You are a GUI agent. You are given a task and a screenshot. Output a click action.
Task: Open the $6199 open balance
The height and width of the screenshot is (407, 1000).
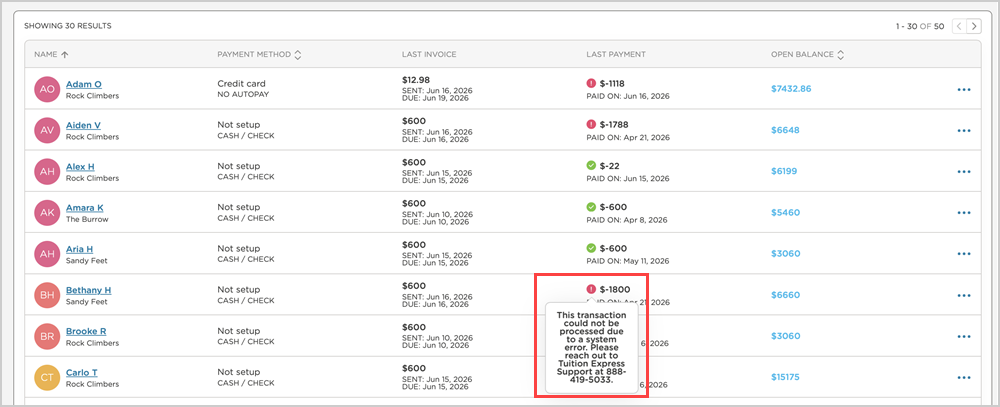[x=784, y=171]
